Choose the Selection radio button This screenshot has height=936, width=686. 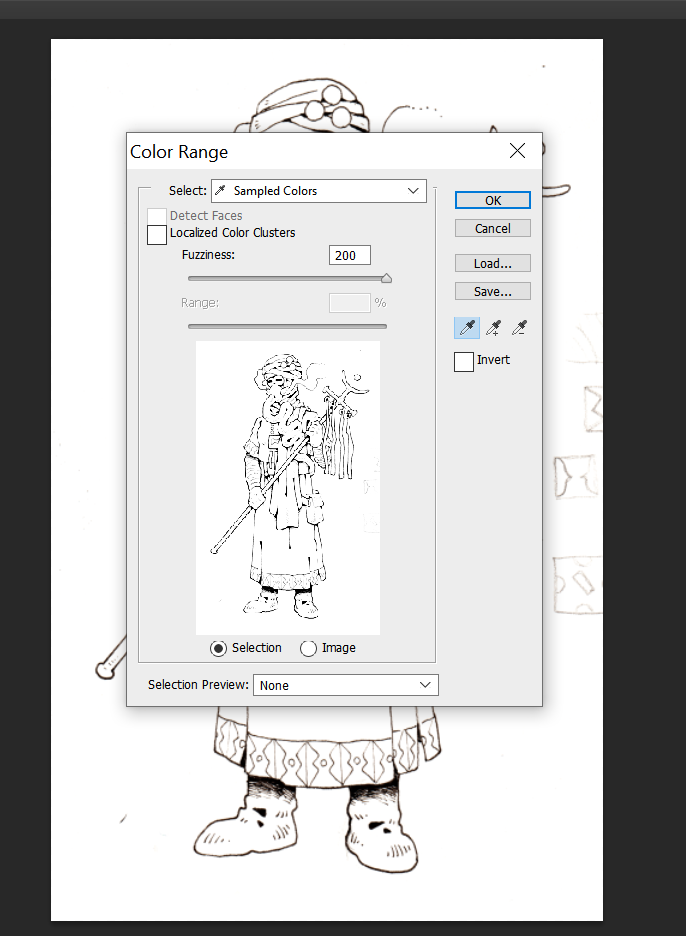click(x=219, y=648)
